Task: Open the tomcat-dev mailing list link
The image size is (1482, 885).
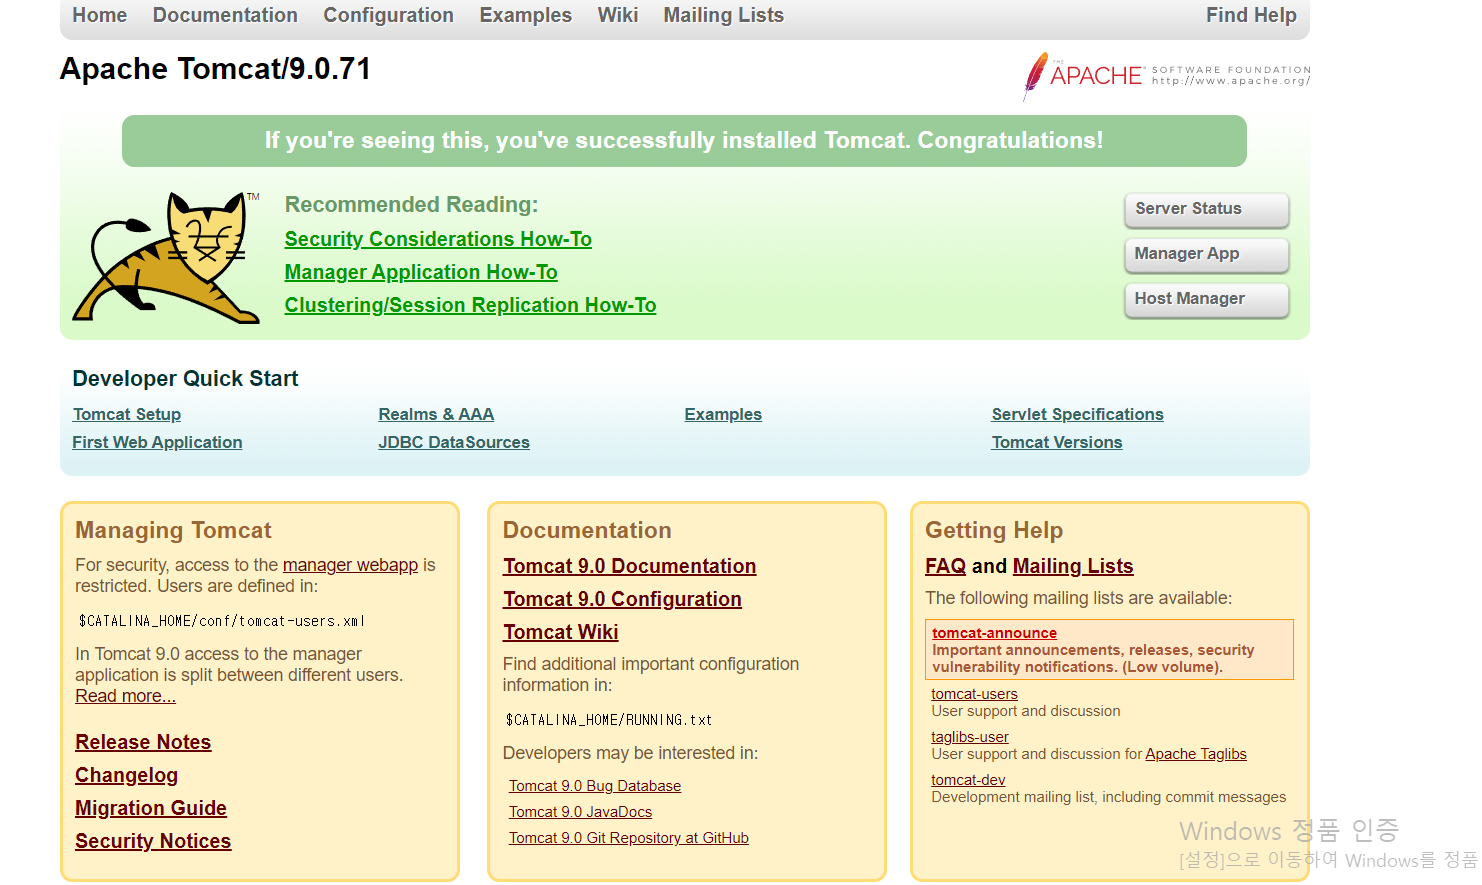Action: 968,780
